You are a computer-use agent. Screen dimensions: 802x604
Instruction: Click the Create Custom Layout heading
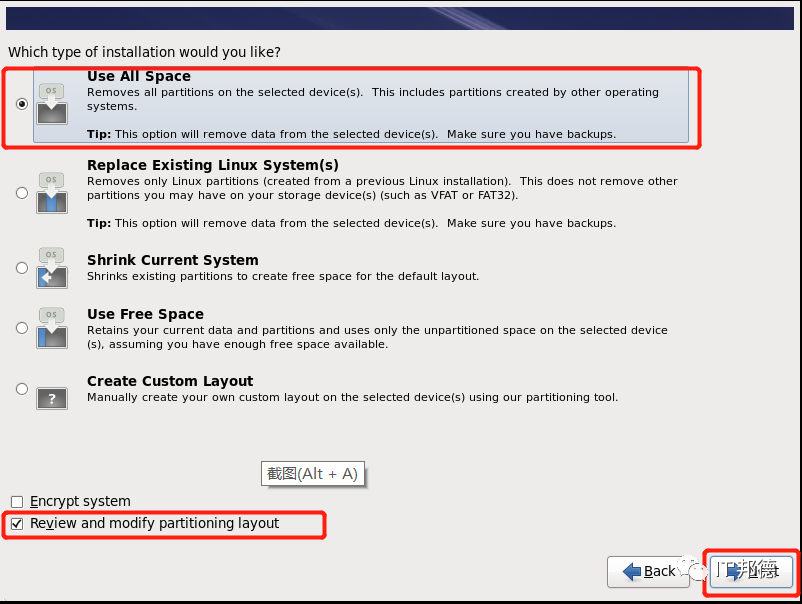[170, 382]
